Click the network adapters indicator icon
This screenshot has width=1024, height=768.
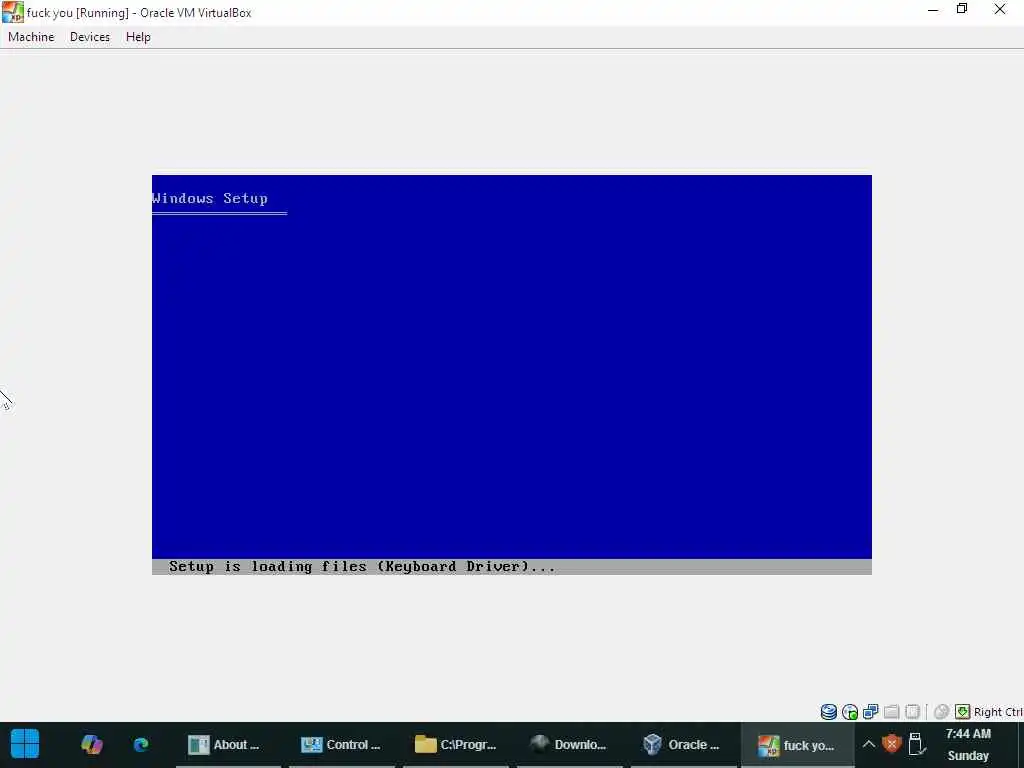[x=871, y=712]
